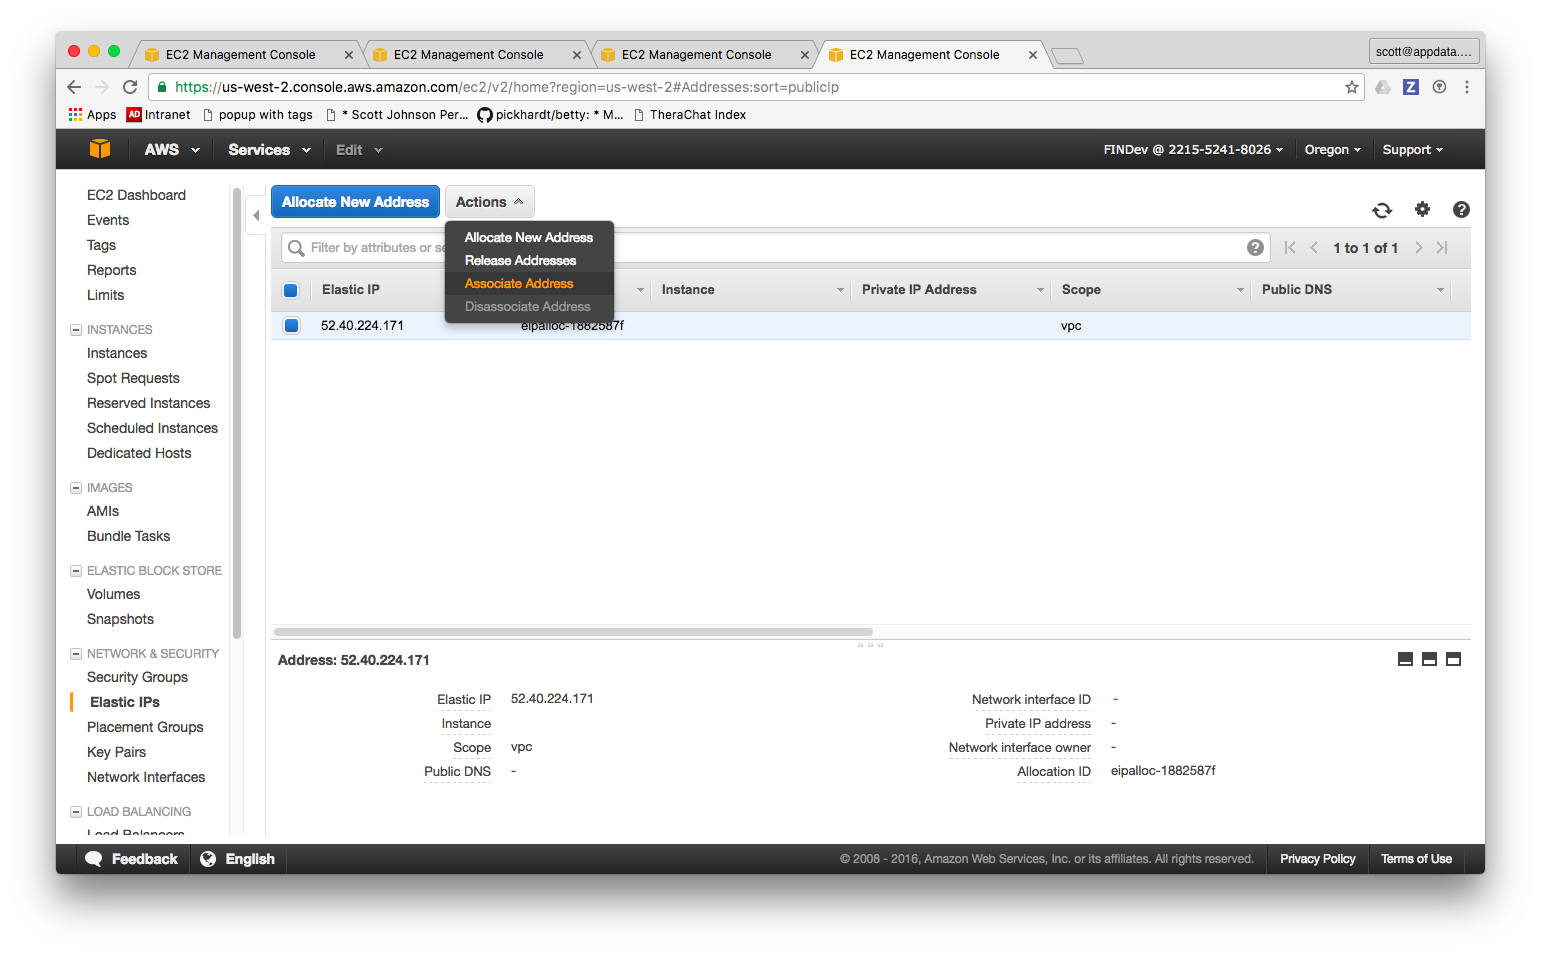The height and width of the screenshot is (954, 1541).
Task: Click the details pane resize handle dots
Action: [x=870, y=645]
